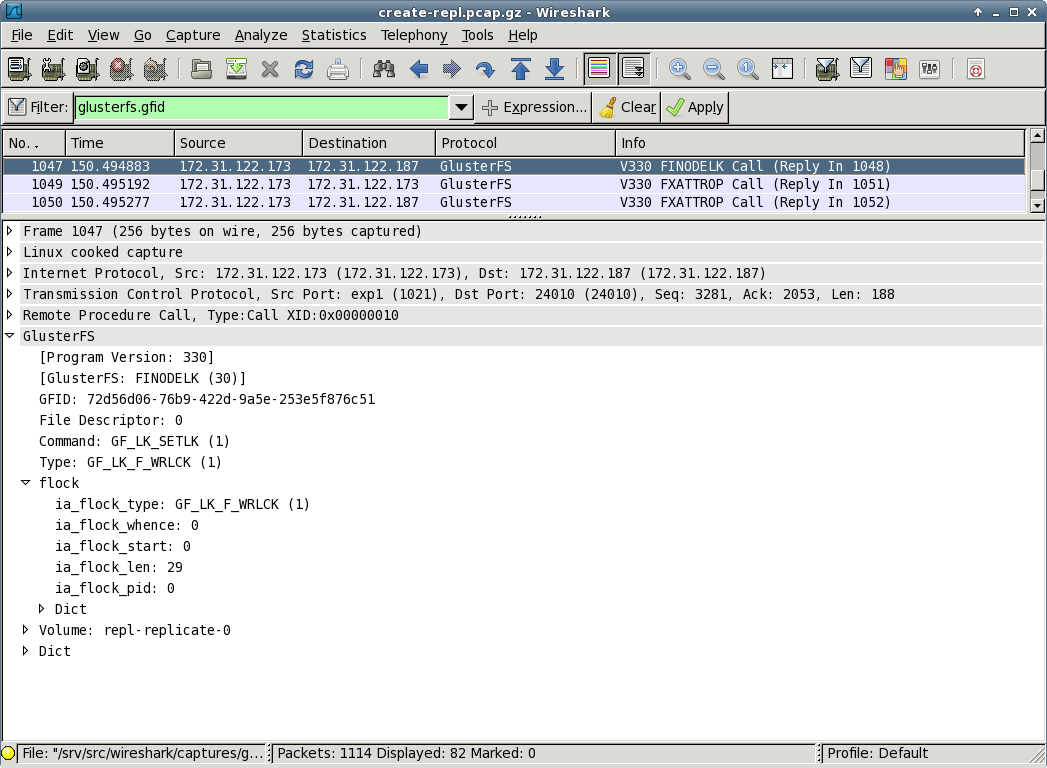
Task: Select packet 1050 in packet list
Action: tap(513, 202)
